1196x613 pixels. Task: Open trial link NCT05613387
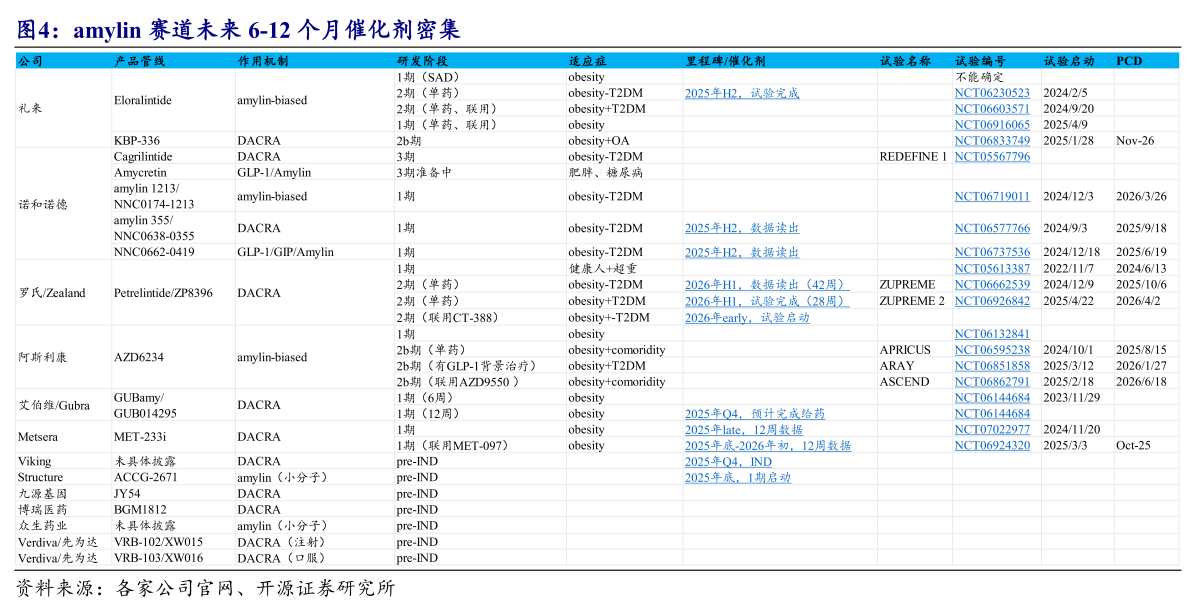(x=992, y=269)
